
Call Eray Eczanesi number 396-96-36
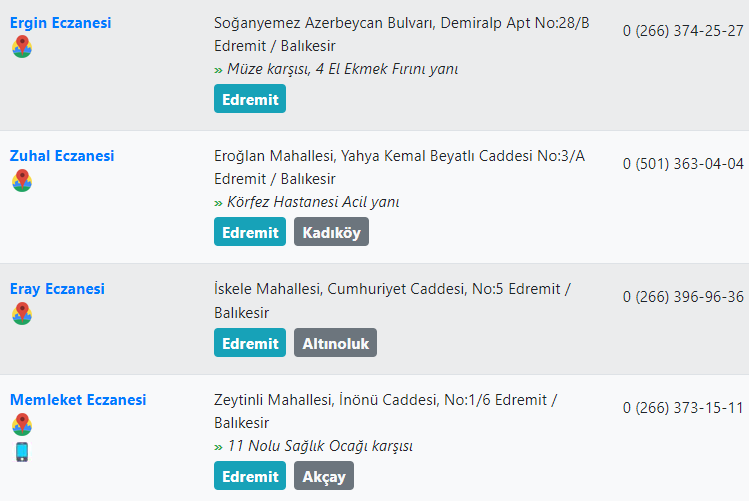pos(683,297)
